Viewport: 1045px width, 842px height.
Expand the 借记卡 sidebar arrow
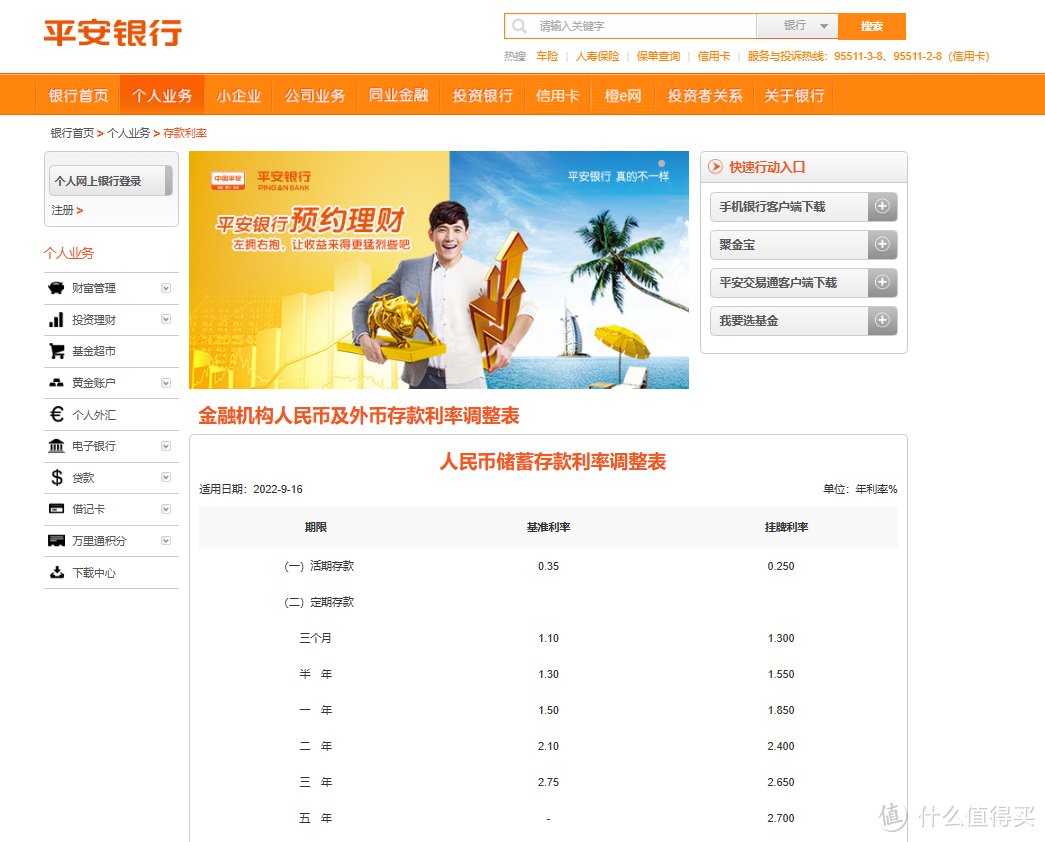click(166, 509)
